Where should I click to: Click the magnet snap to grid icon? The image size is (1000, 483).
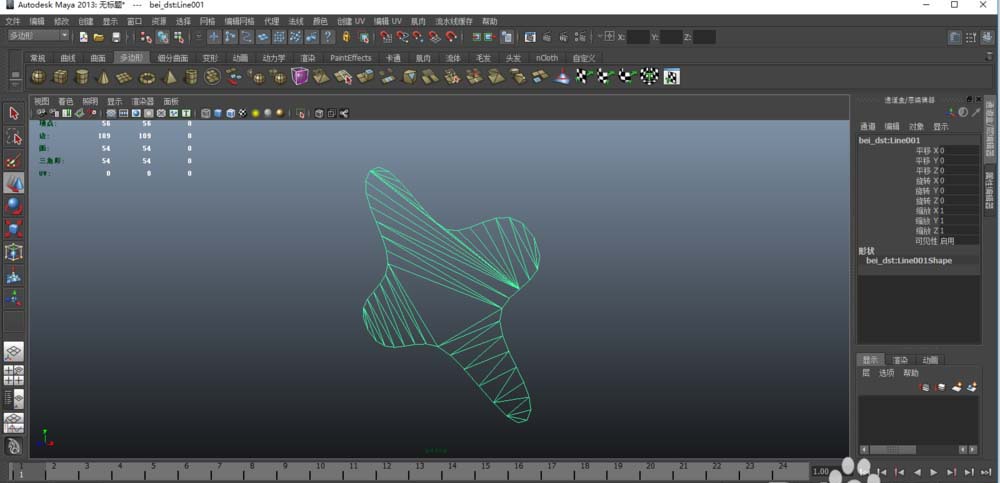(x=387, y=37)
